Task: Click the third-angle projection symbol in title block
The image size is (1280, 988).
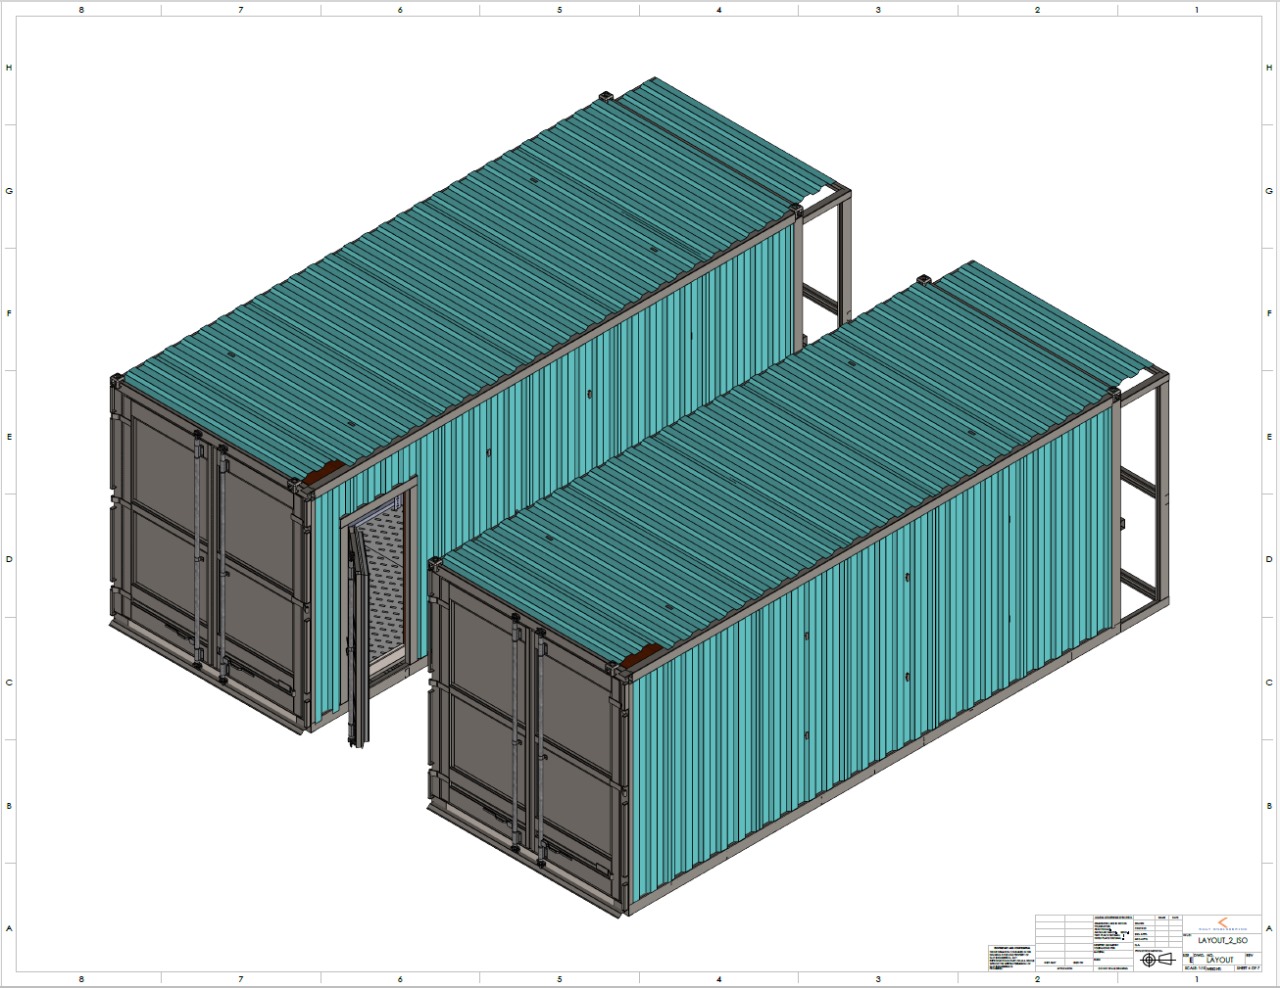Action: point(1156,959)
